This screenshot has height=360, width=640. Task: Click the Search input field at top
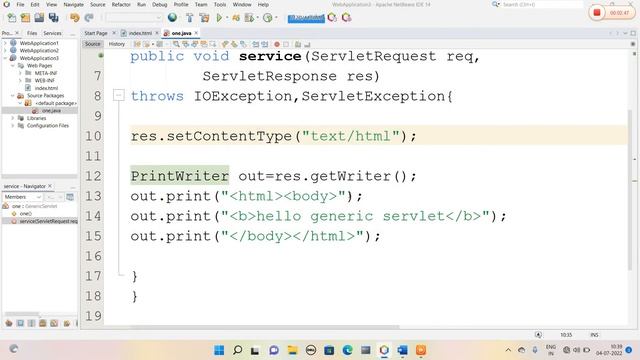point(542,4)
